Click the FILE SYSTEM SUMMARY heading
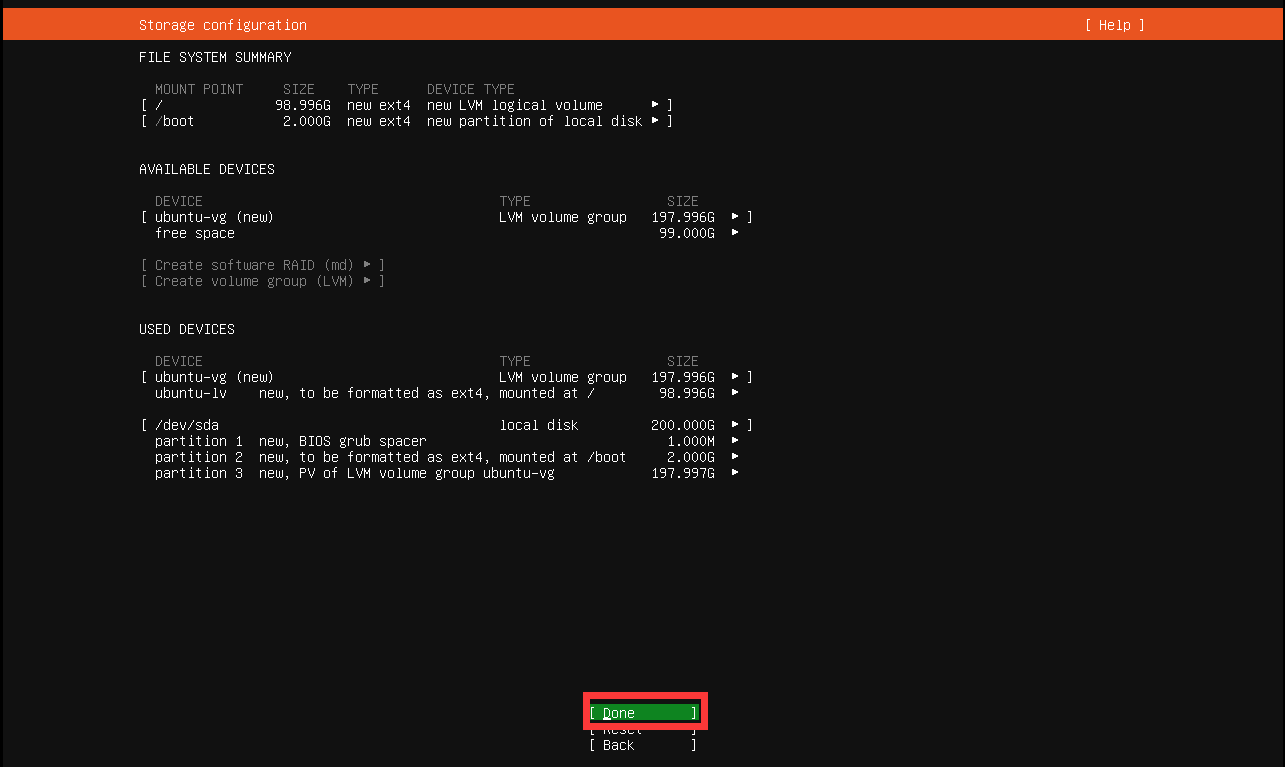 [215, 57]
